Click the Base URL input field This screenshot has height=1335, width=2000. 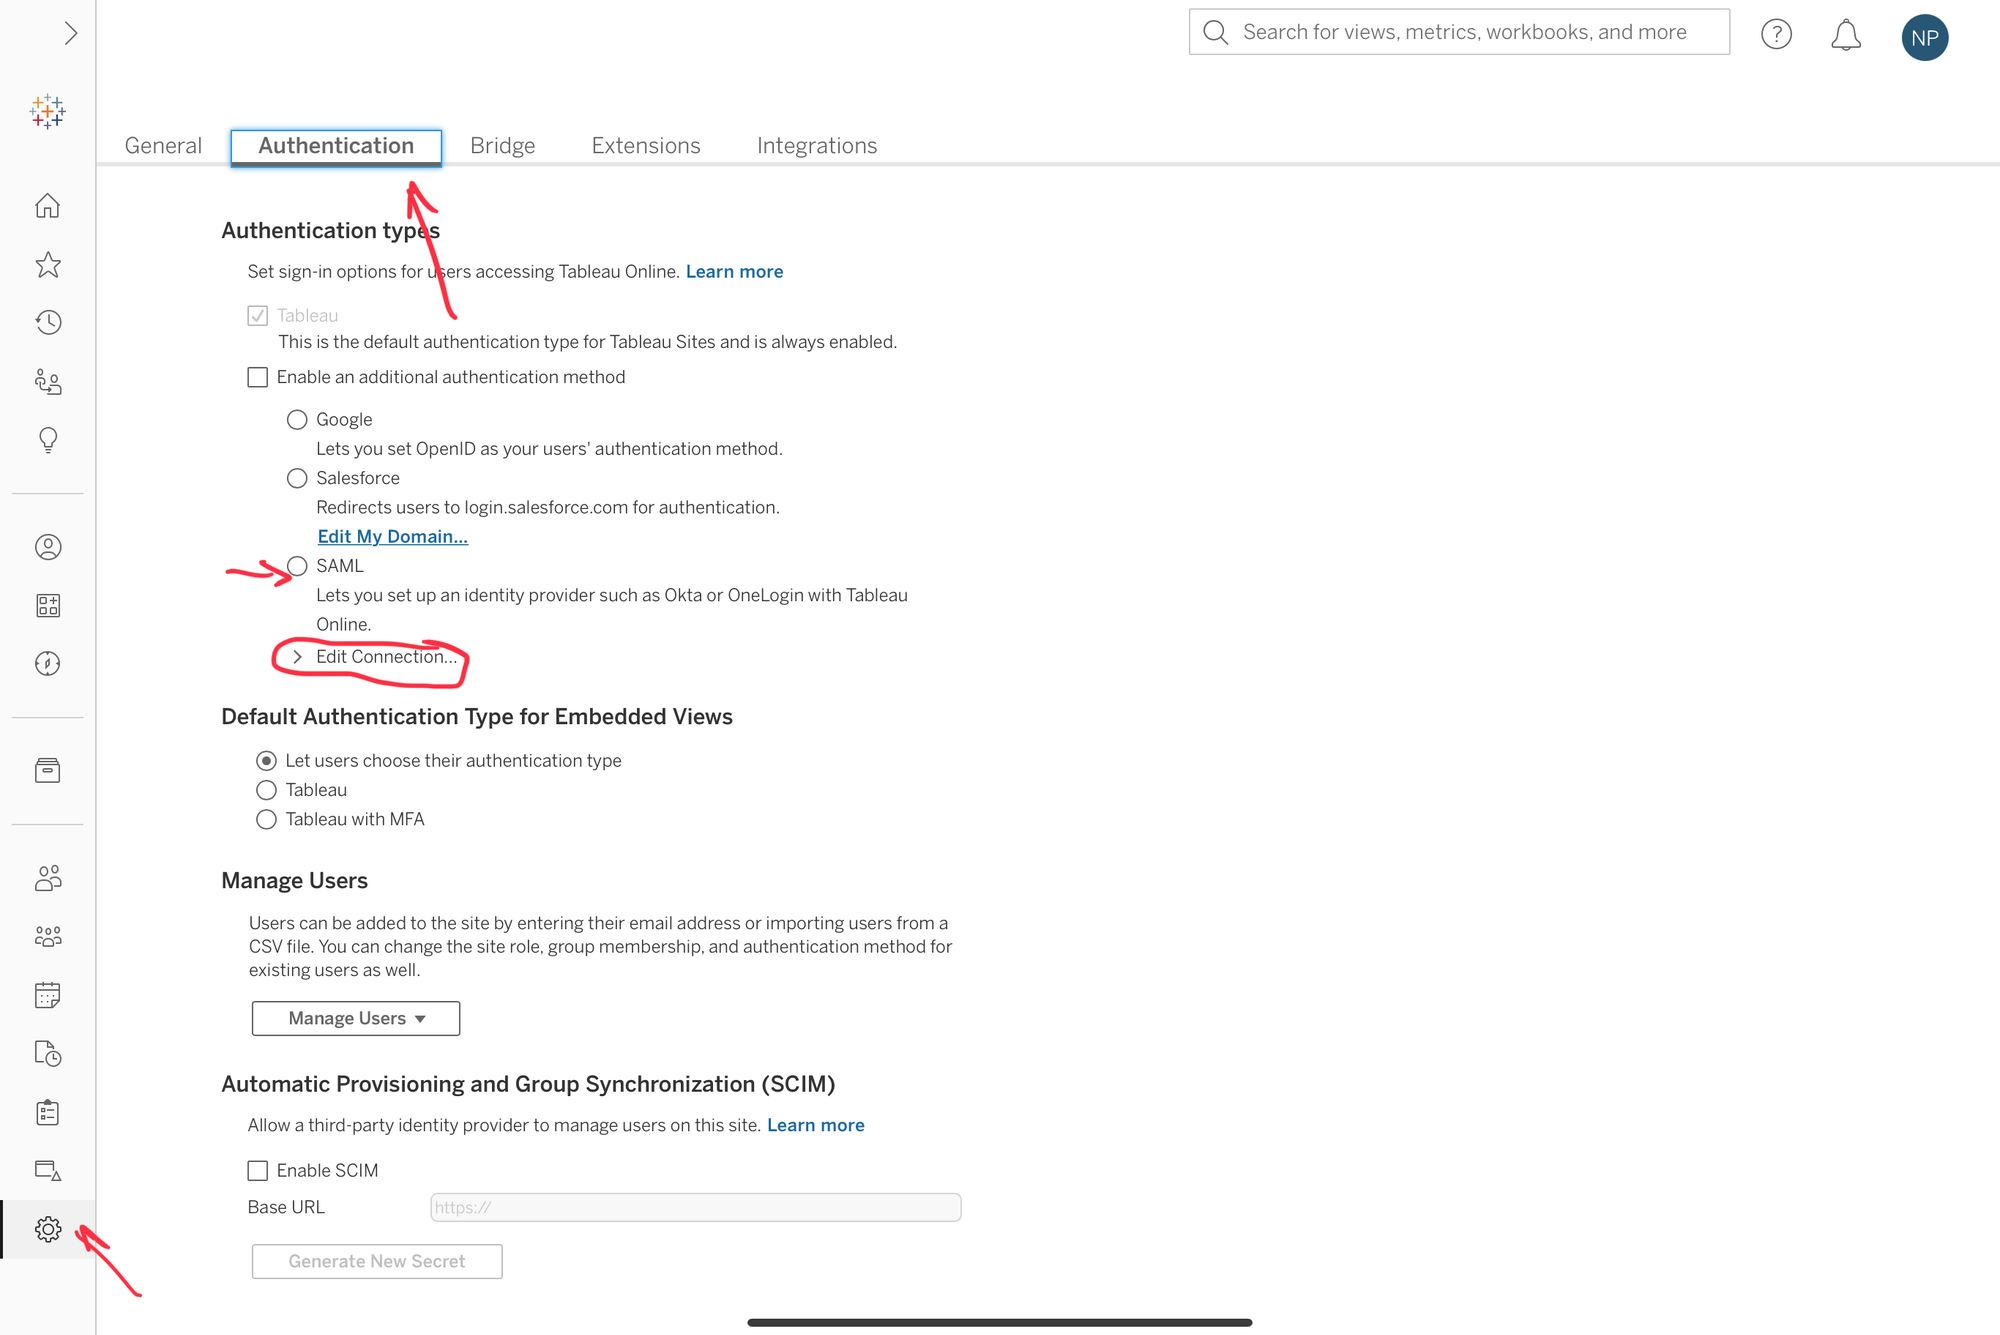696,1207
